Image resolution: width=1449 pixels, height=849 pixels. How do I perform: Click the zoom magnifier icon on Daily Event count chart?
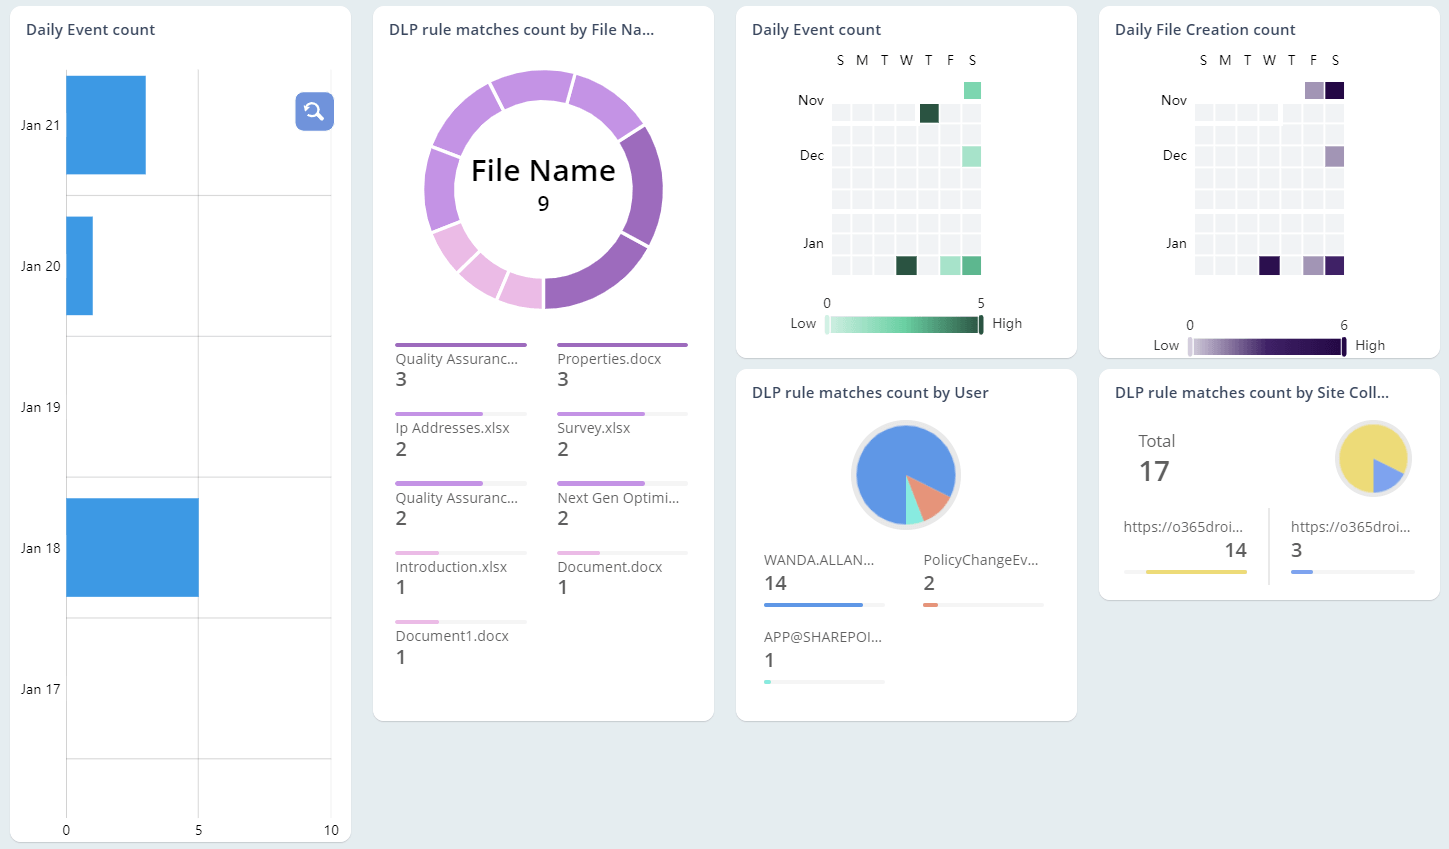click(x=314, y=112)
